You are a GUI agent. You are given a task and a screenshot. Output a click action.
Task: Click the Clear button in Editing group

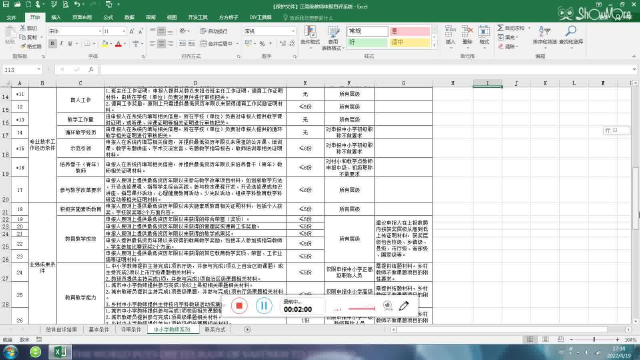tap(507, 47)
